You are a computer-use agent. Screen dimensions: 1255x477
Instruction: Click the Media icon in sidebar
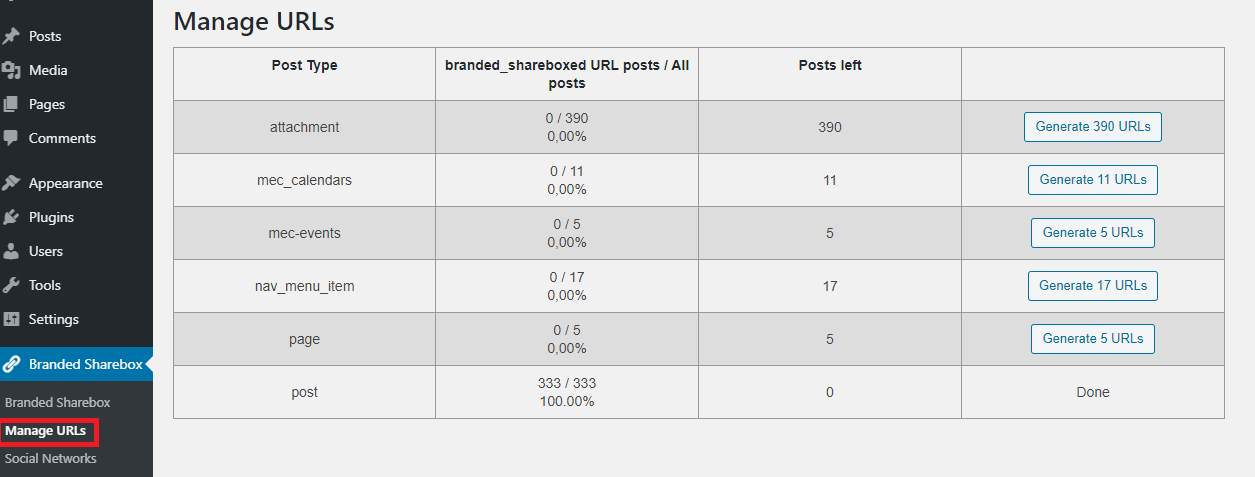[x=12, y=70]
